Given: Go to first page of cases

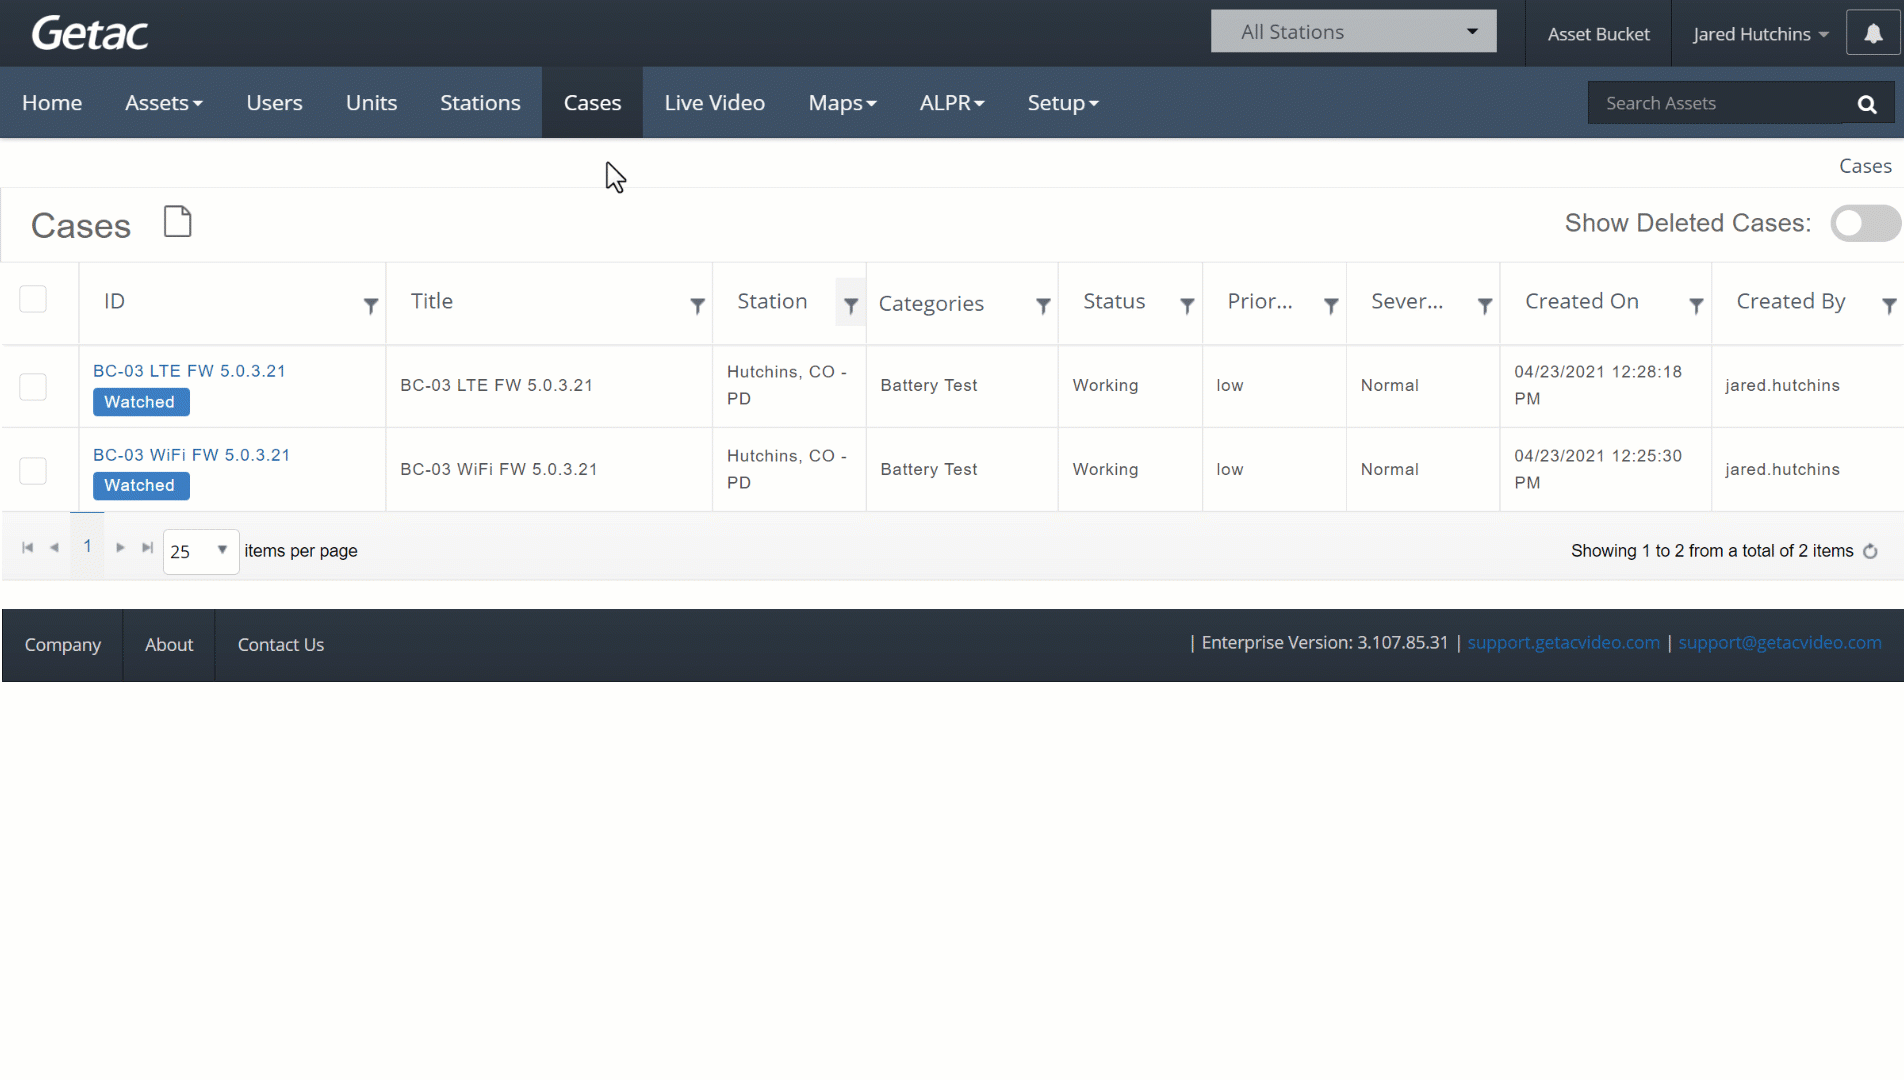Looking at the screenshot, I should (28, 547).
